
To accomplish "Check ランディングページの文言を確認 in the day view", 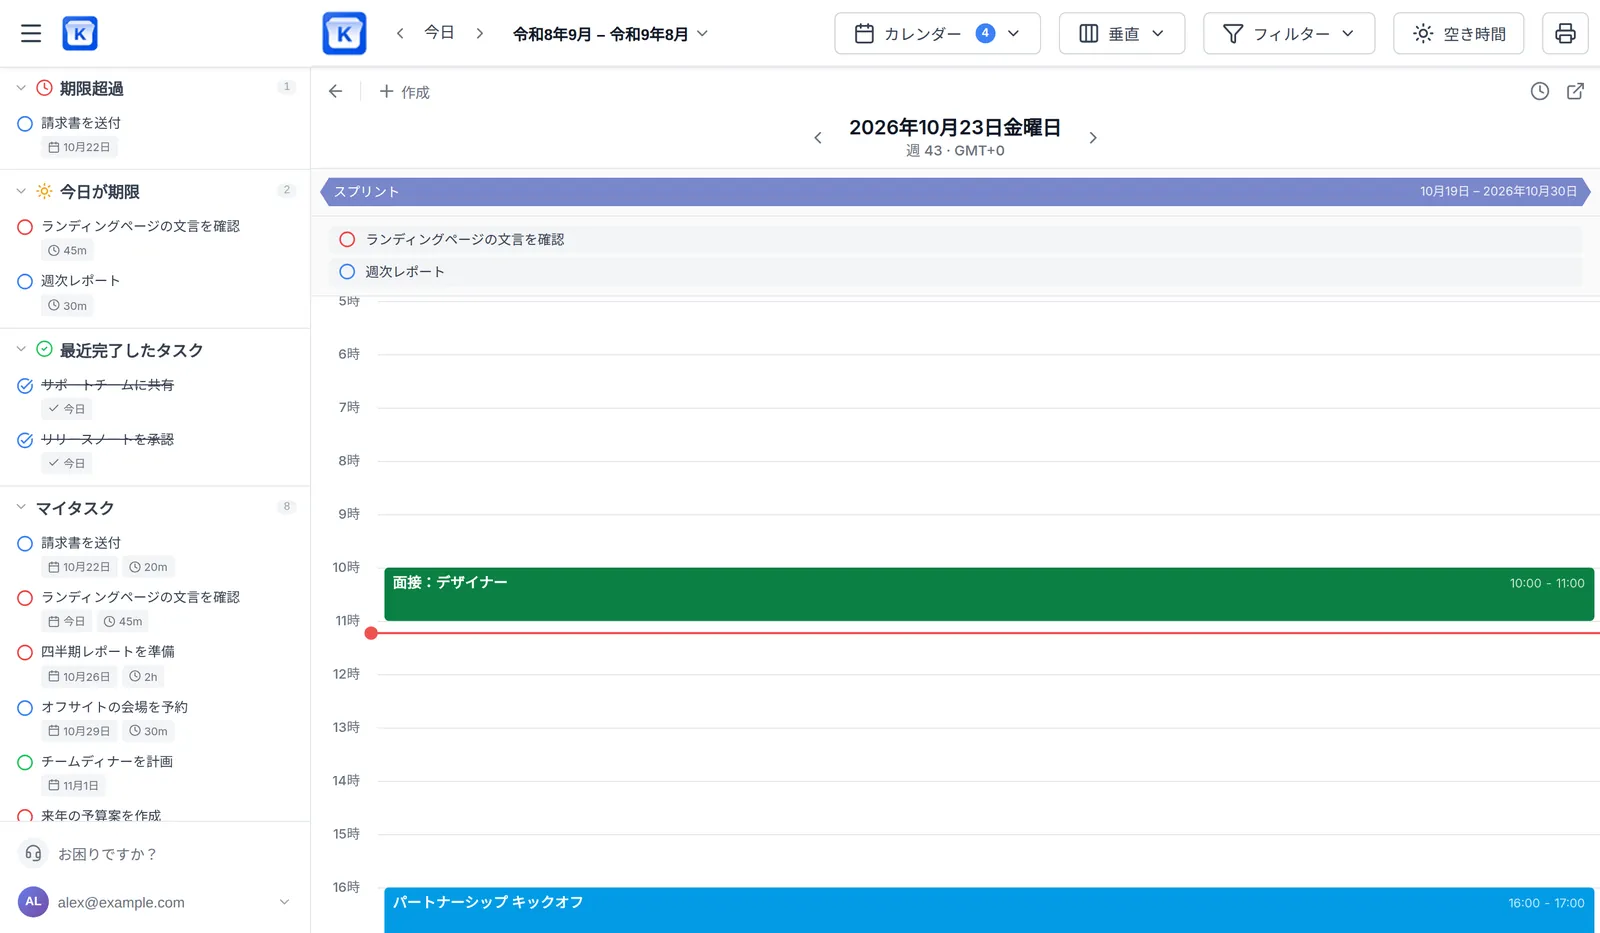I will tap(347, 240).
